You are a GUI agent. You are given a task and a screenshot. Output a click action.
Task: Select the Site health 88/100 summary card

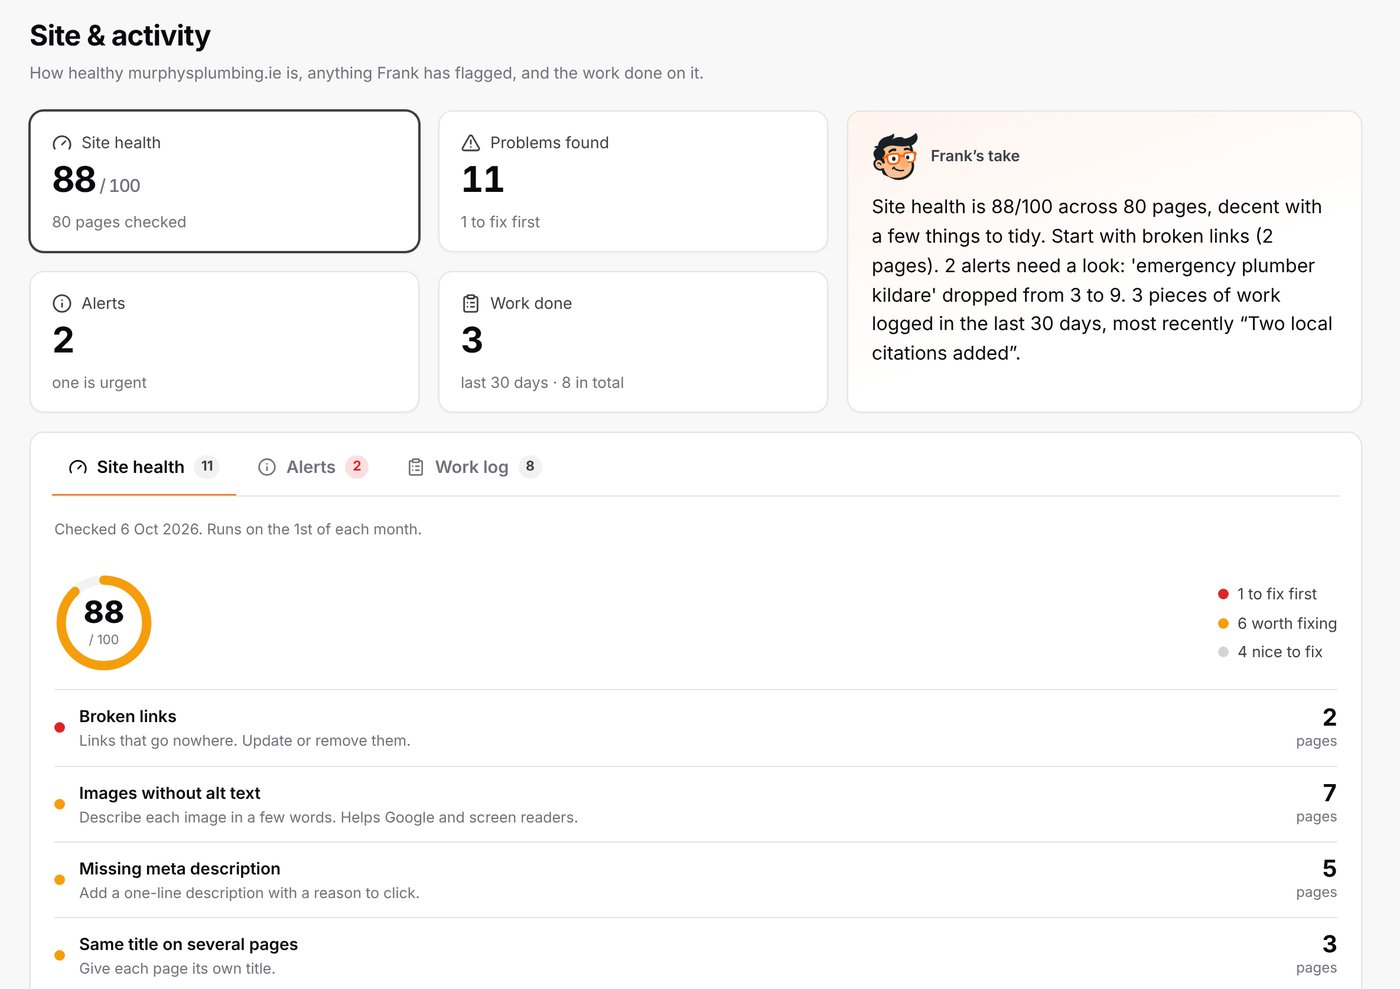224,181
